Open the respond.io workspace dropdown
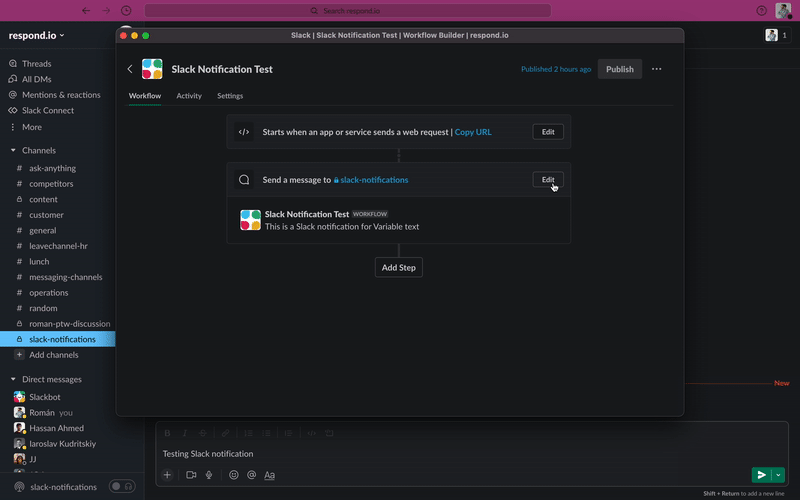The height and width of the screenshot is (500, 800). 36,35
